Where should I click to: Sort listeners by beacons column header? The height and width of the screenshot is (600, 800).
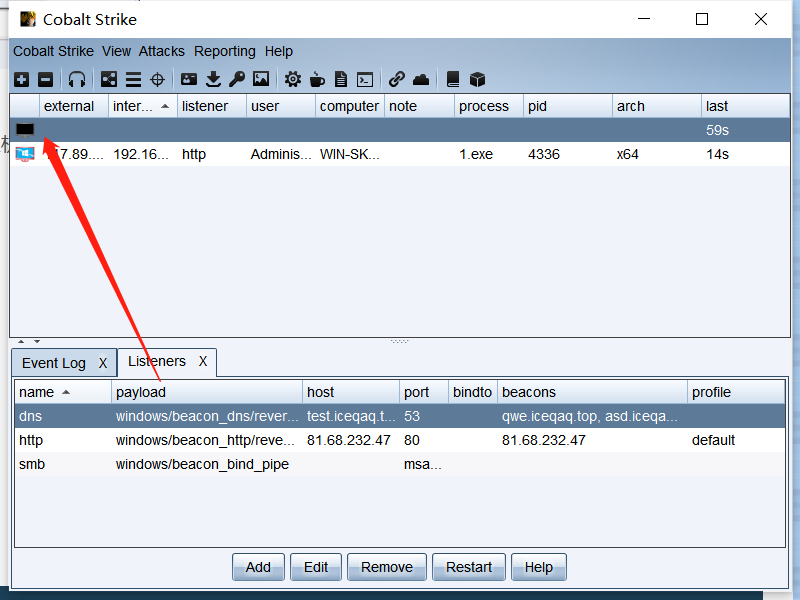(592, 392)
